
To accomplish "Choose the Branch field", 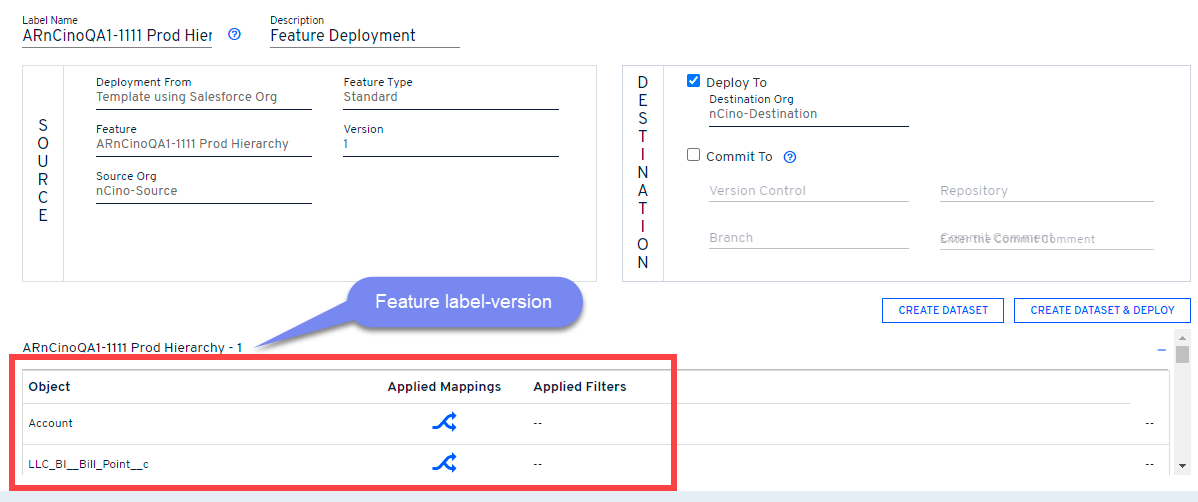I will tap(808, 238).
